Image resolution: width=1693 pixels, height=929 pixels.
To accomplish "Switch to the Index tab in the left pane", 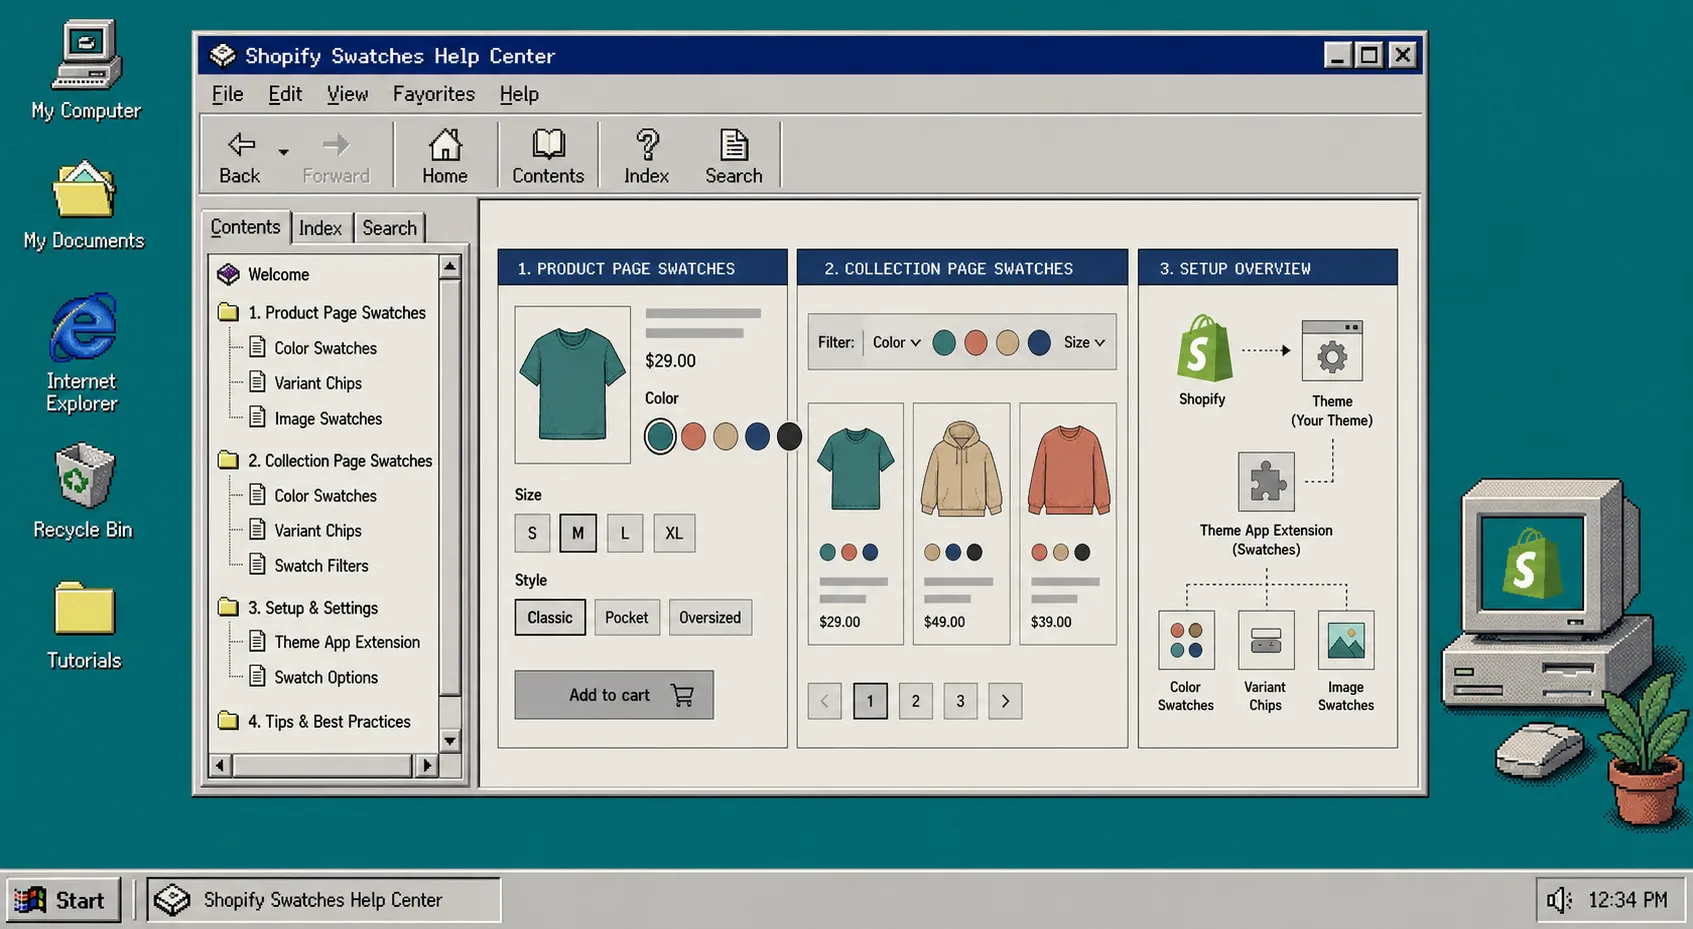I will click(320, 228).
